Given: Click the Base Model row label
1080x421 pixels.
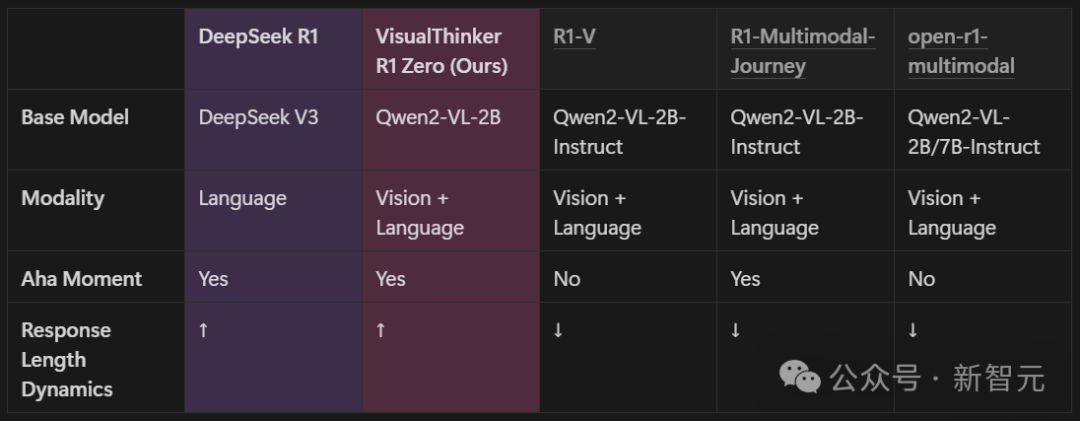Looking at the screenshot, I should pyautogui.click(x=75, y=117).
